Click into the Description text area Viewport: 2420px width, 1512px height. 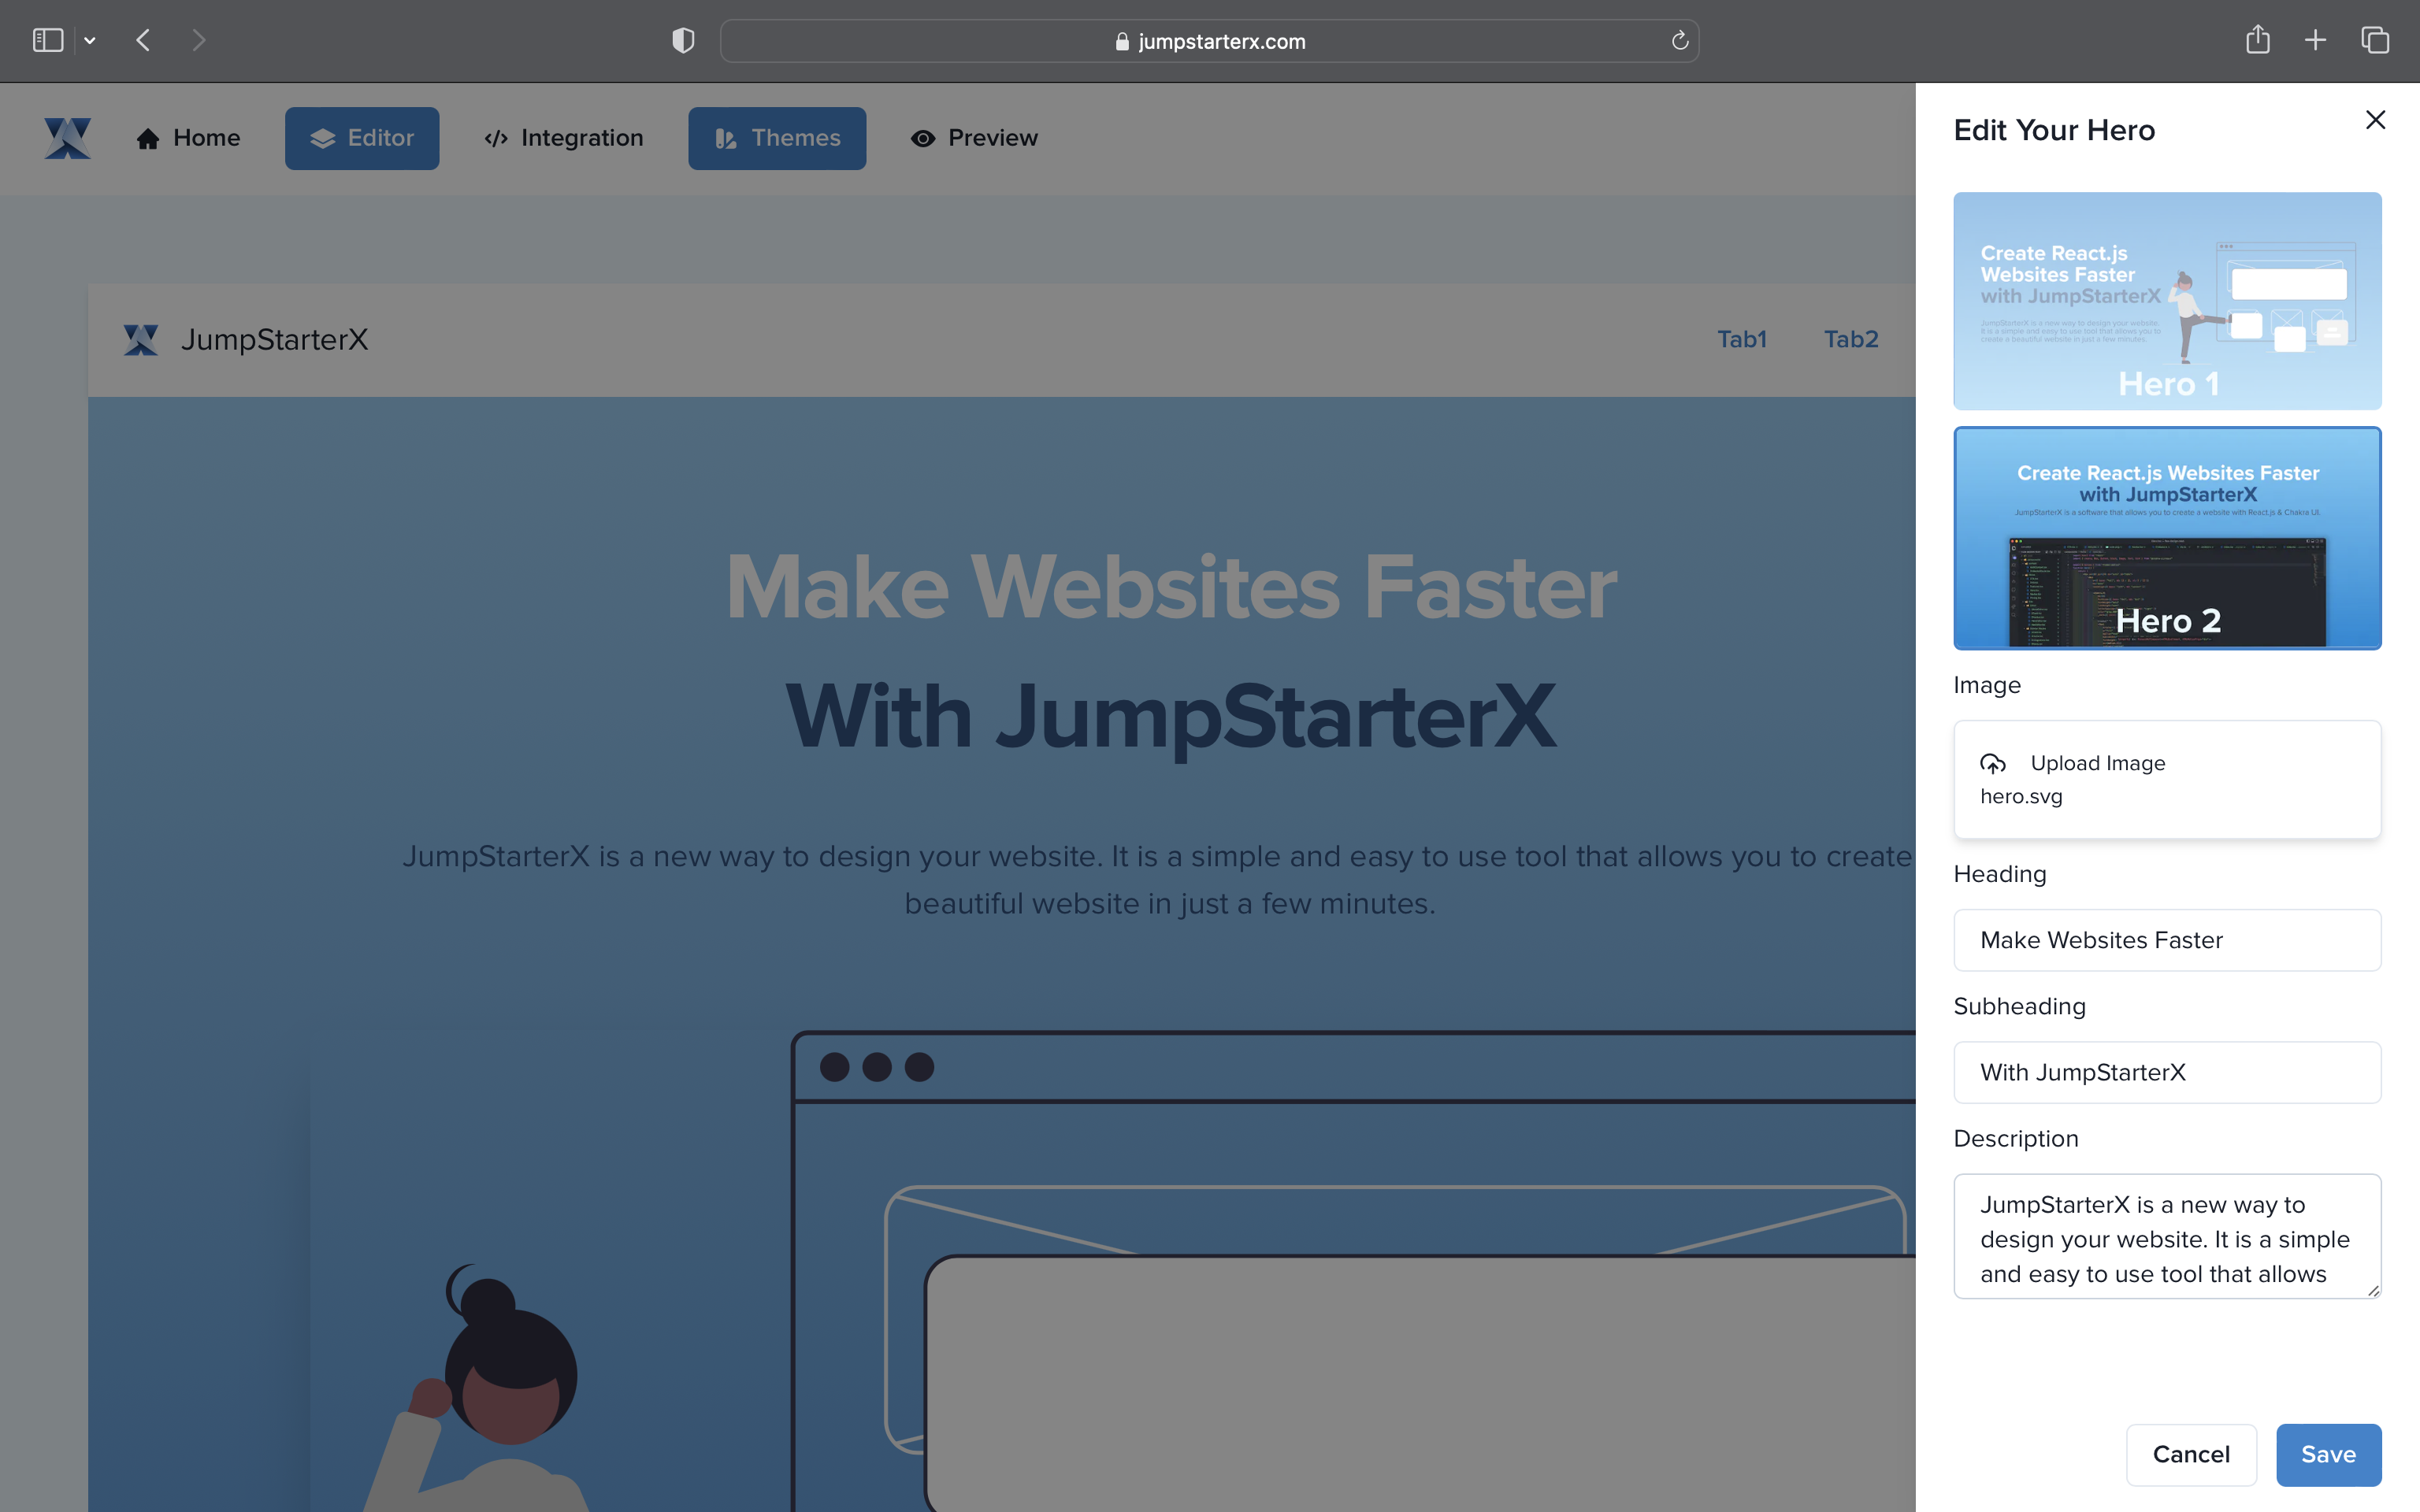(x=2167, y=1237)
